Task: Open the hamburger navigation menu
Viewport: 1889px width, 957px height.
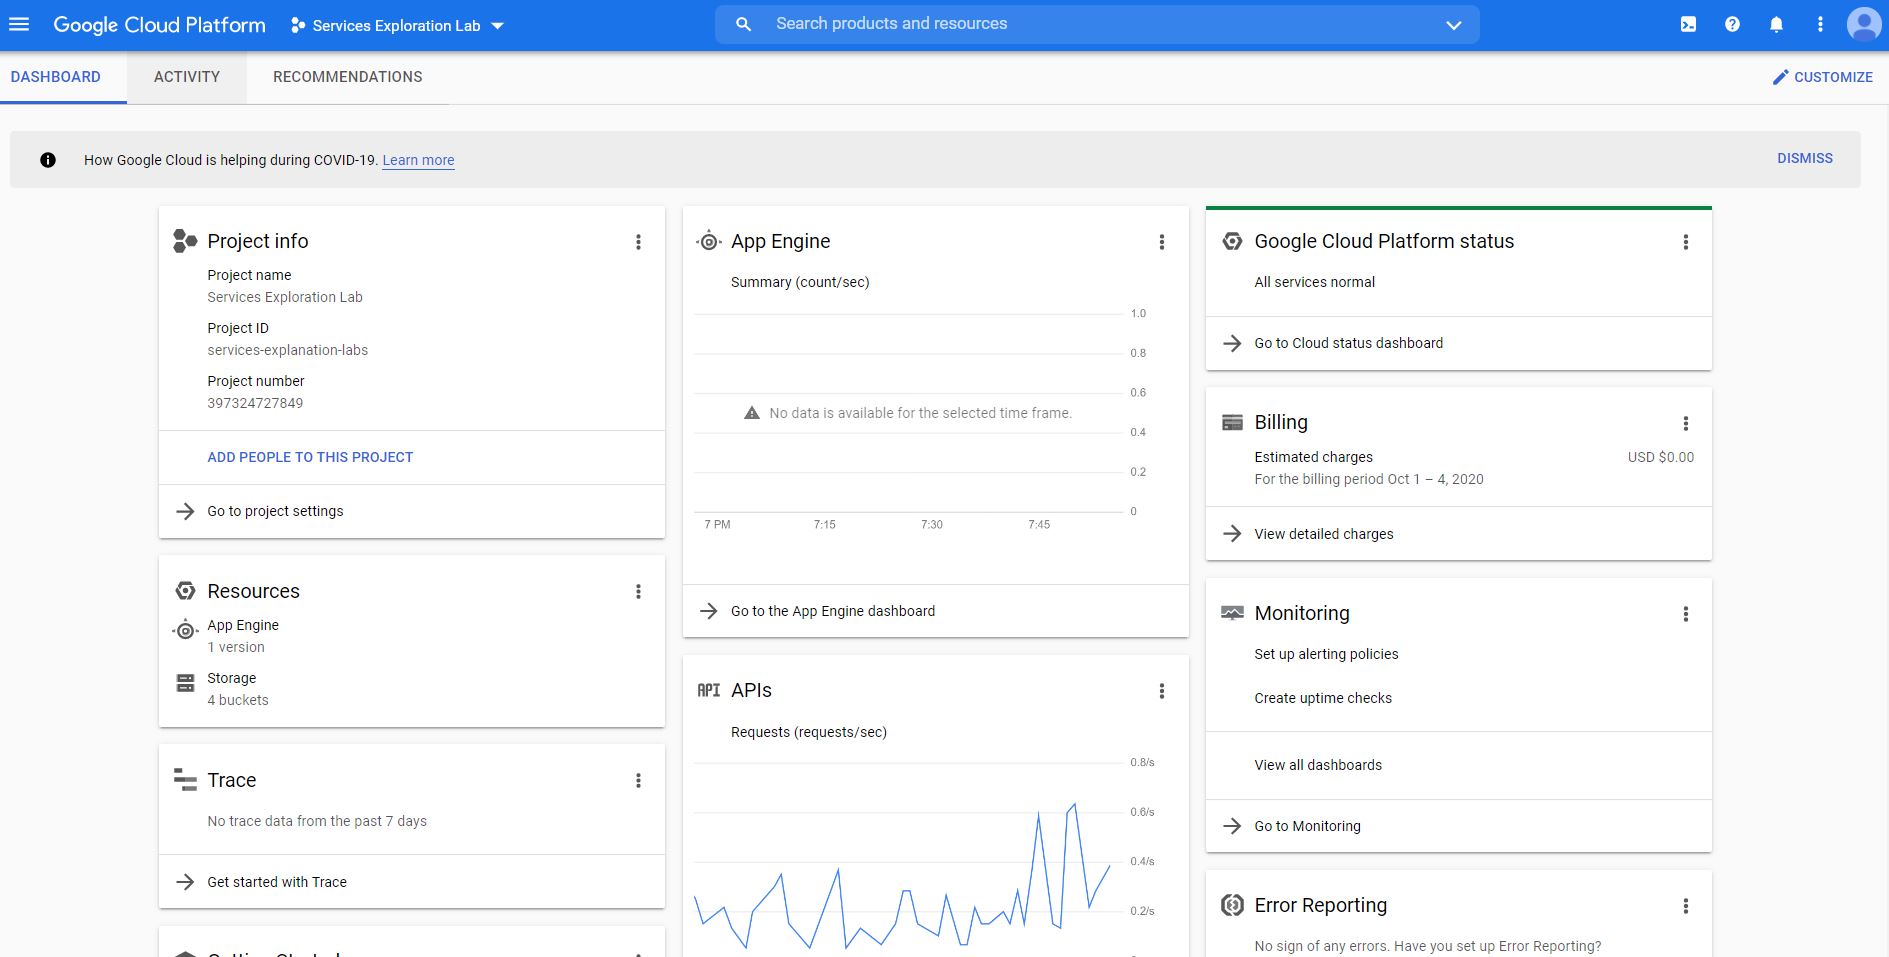Action: tap(19, 25)
